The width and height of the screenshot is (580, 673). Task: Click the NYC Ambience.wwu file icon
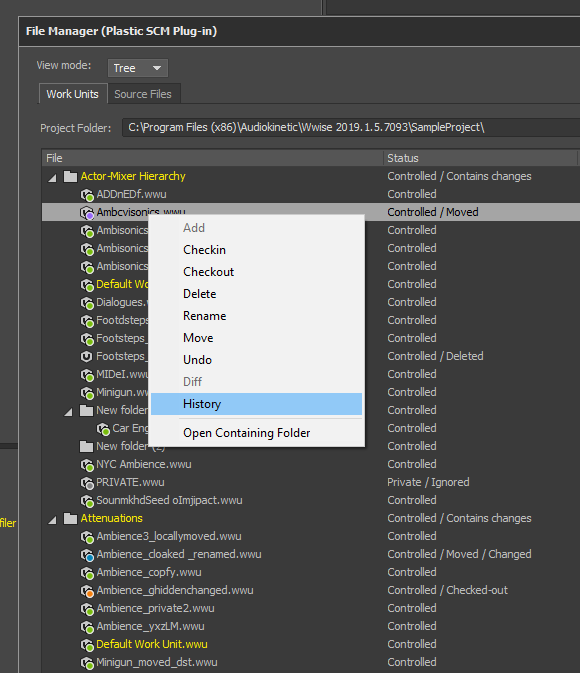point(87,465)
